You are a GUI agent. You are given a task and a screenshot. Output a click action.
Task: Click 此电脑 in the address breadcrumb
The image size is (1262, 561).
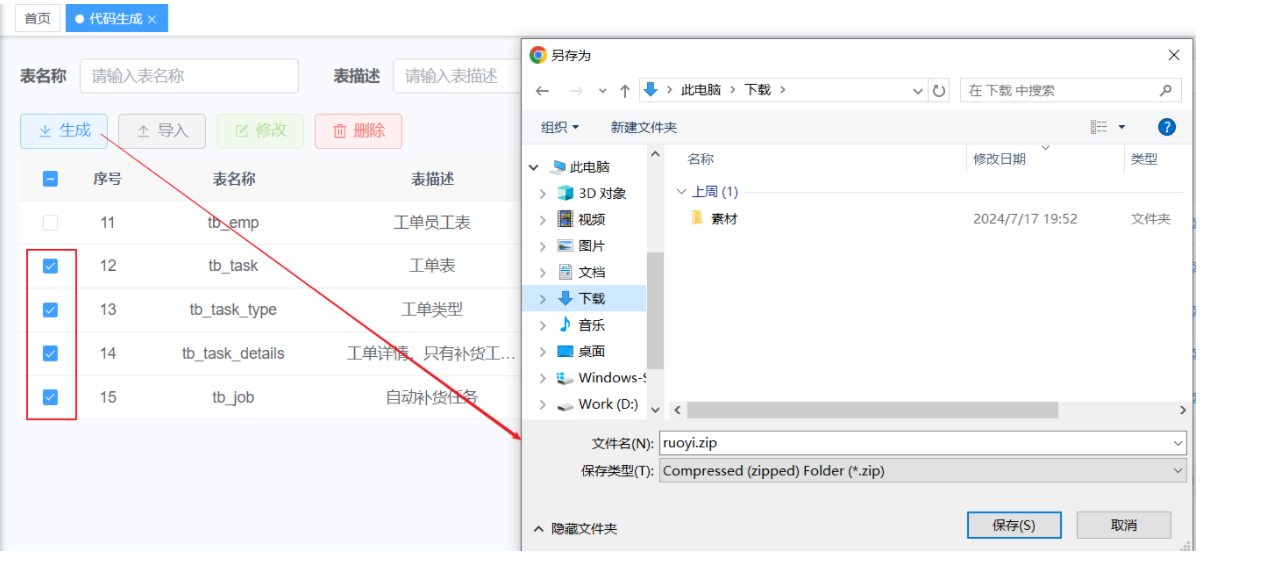click(701, 90)
